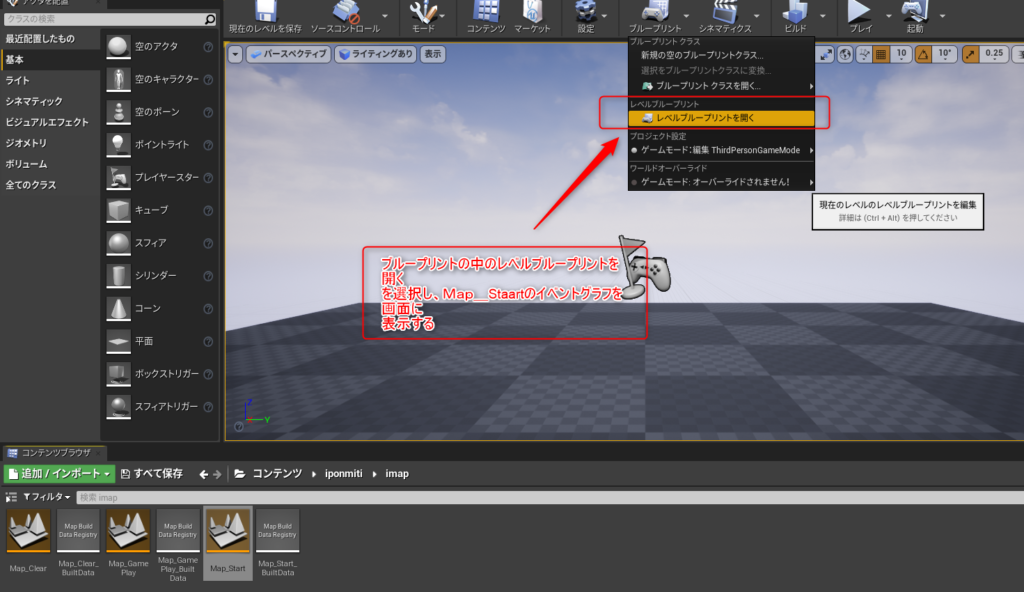Toggle rotation snapping in the viewport toolbar
The height and width of the screenshot is (592, 1024).
[923, 54]
